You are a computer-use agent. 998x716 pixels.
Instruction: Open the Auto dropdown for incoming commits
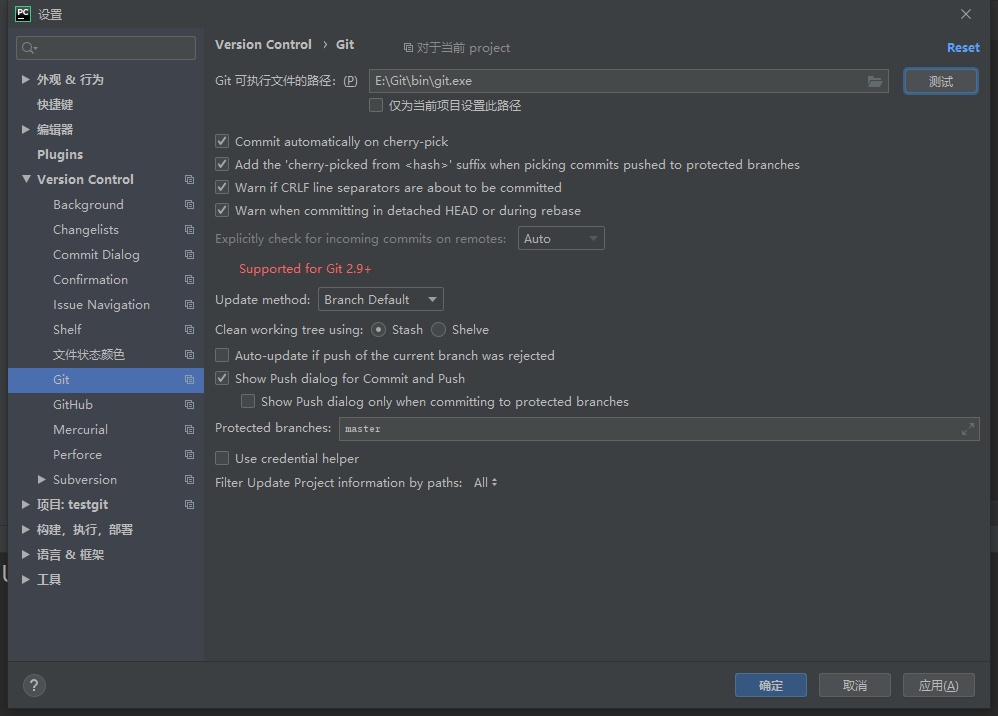(561, 239)
